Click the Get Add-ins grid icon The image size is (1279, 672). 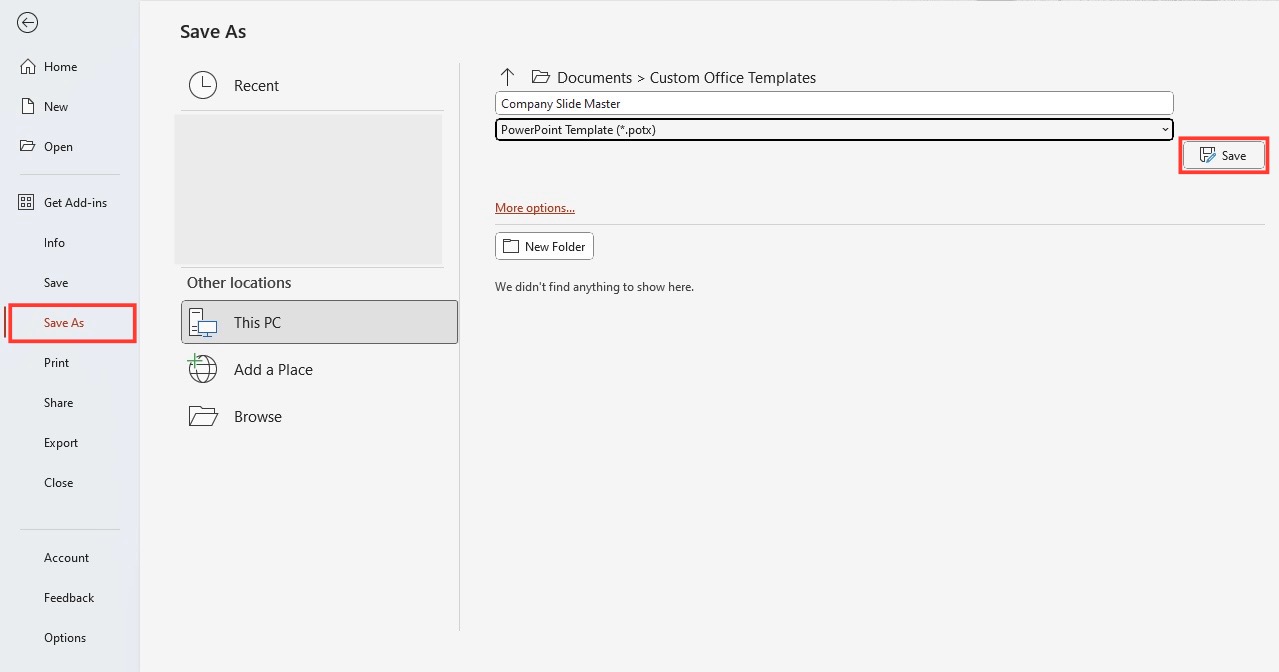(27, 203)
